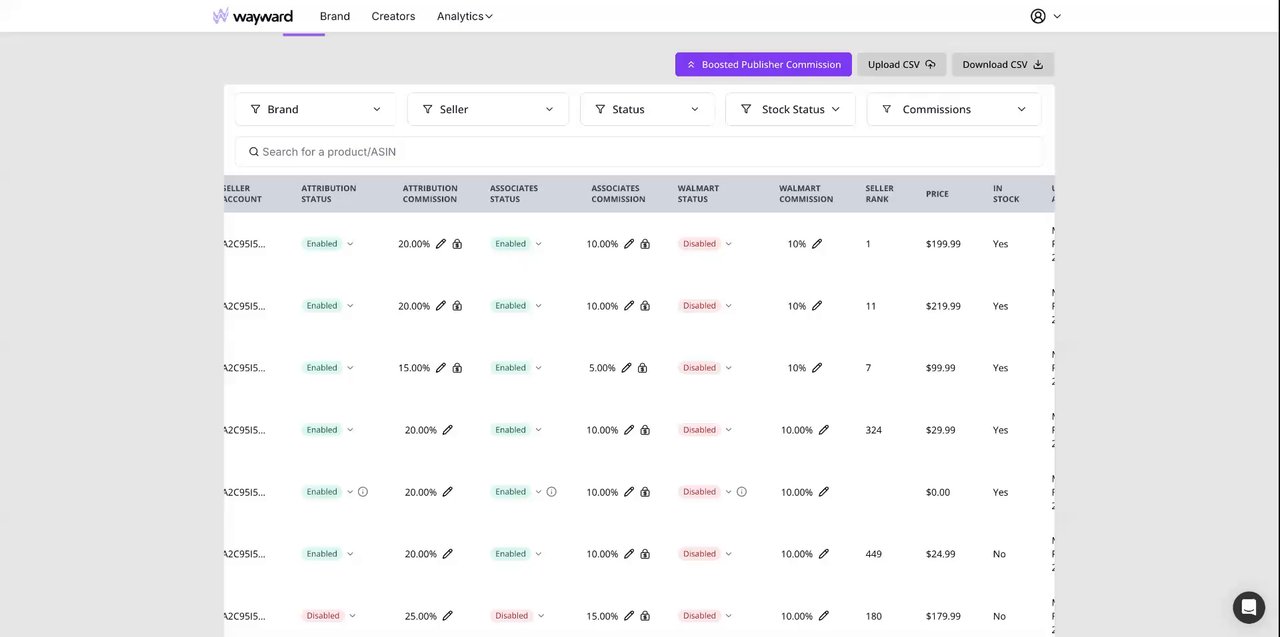Focus the product/ASIN search field
The width and height of the screenshot is (1280, 637).
coord(640,152)
